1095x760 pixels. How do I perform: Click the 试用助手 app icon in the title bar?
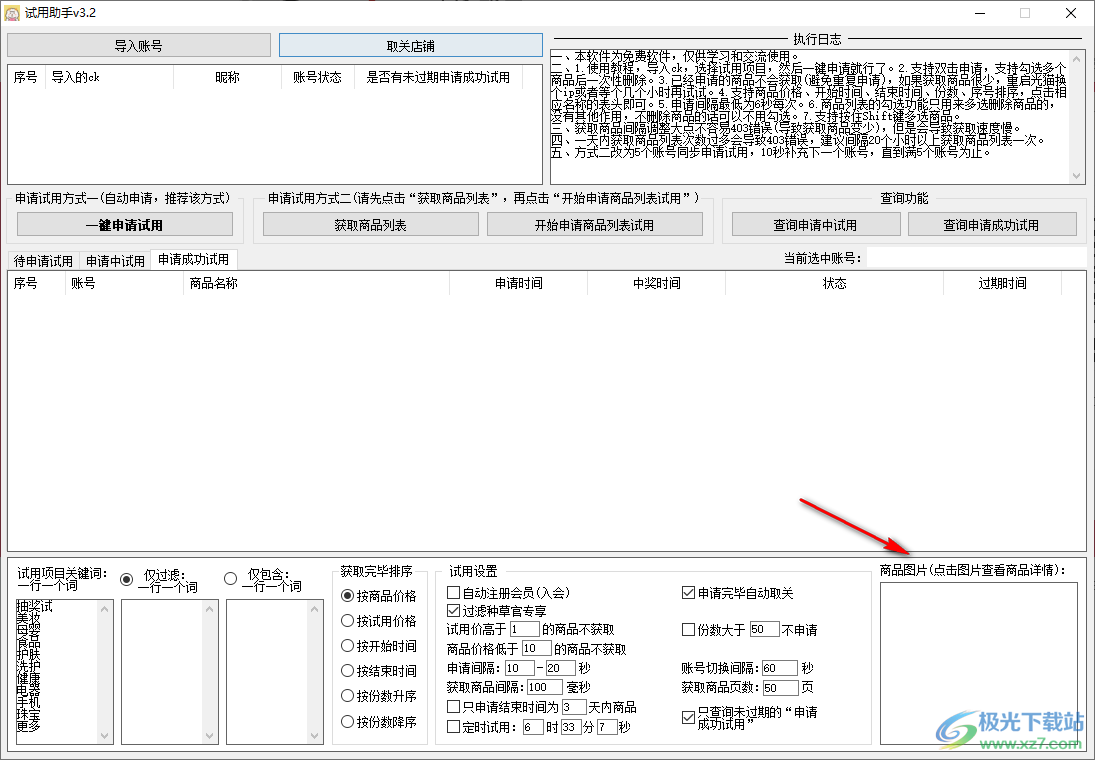[12, 13]
